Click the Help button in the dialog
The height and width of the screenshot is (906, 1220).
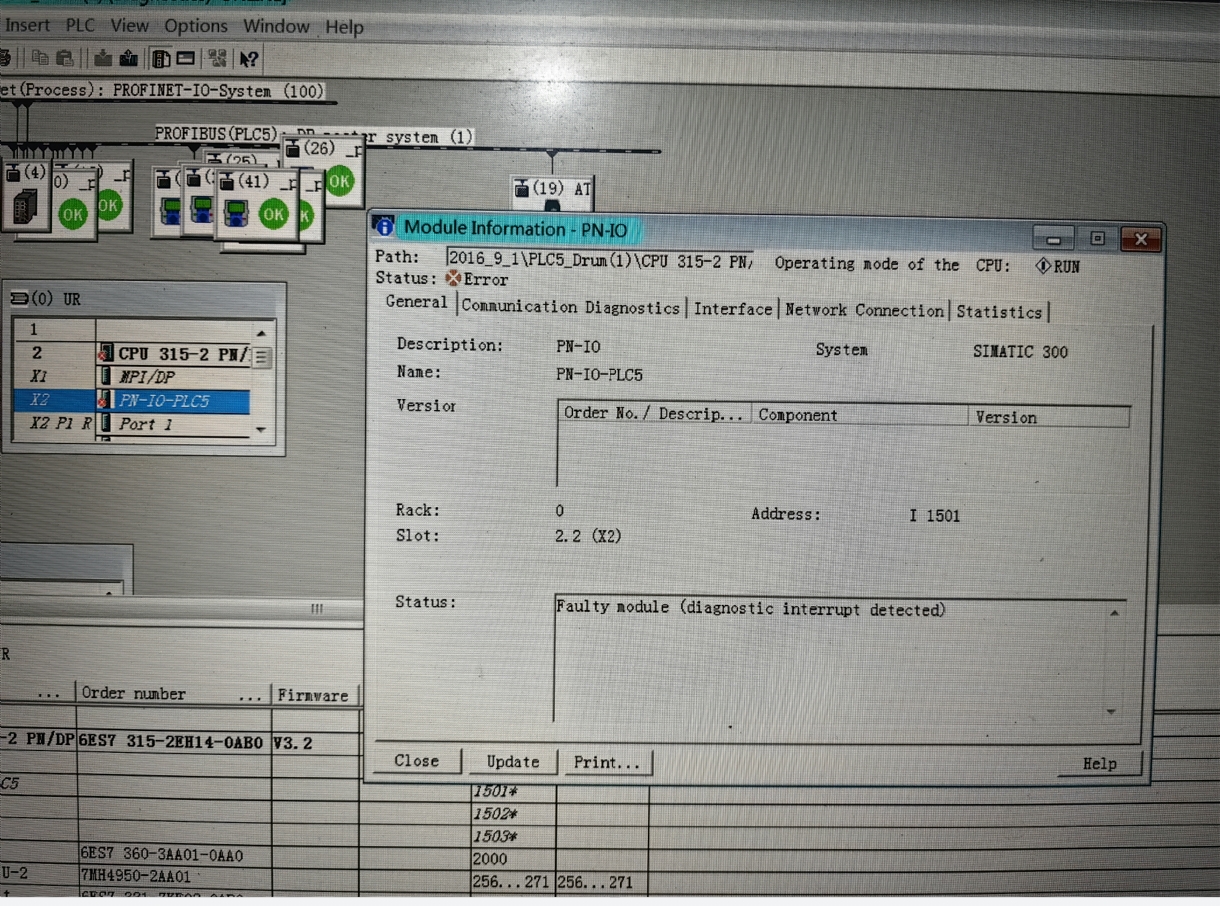click(1099, 764)
